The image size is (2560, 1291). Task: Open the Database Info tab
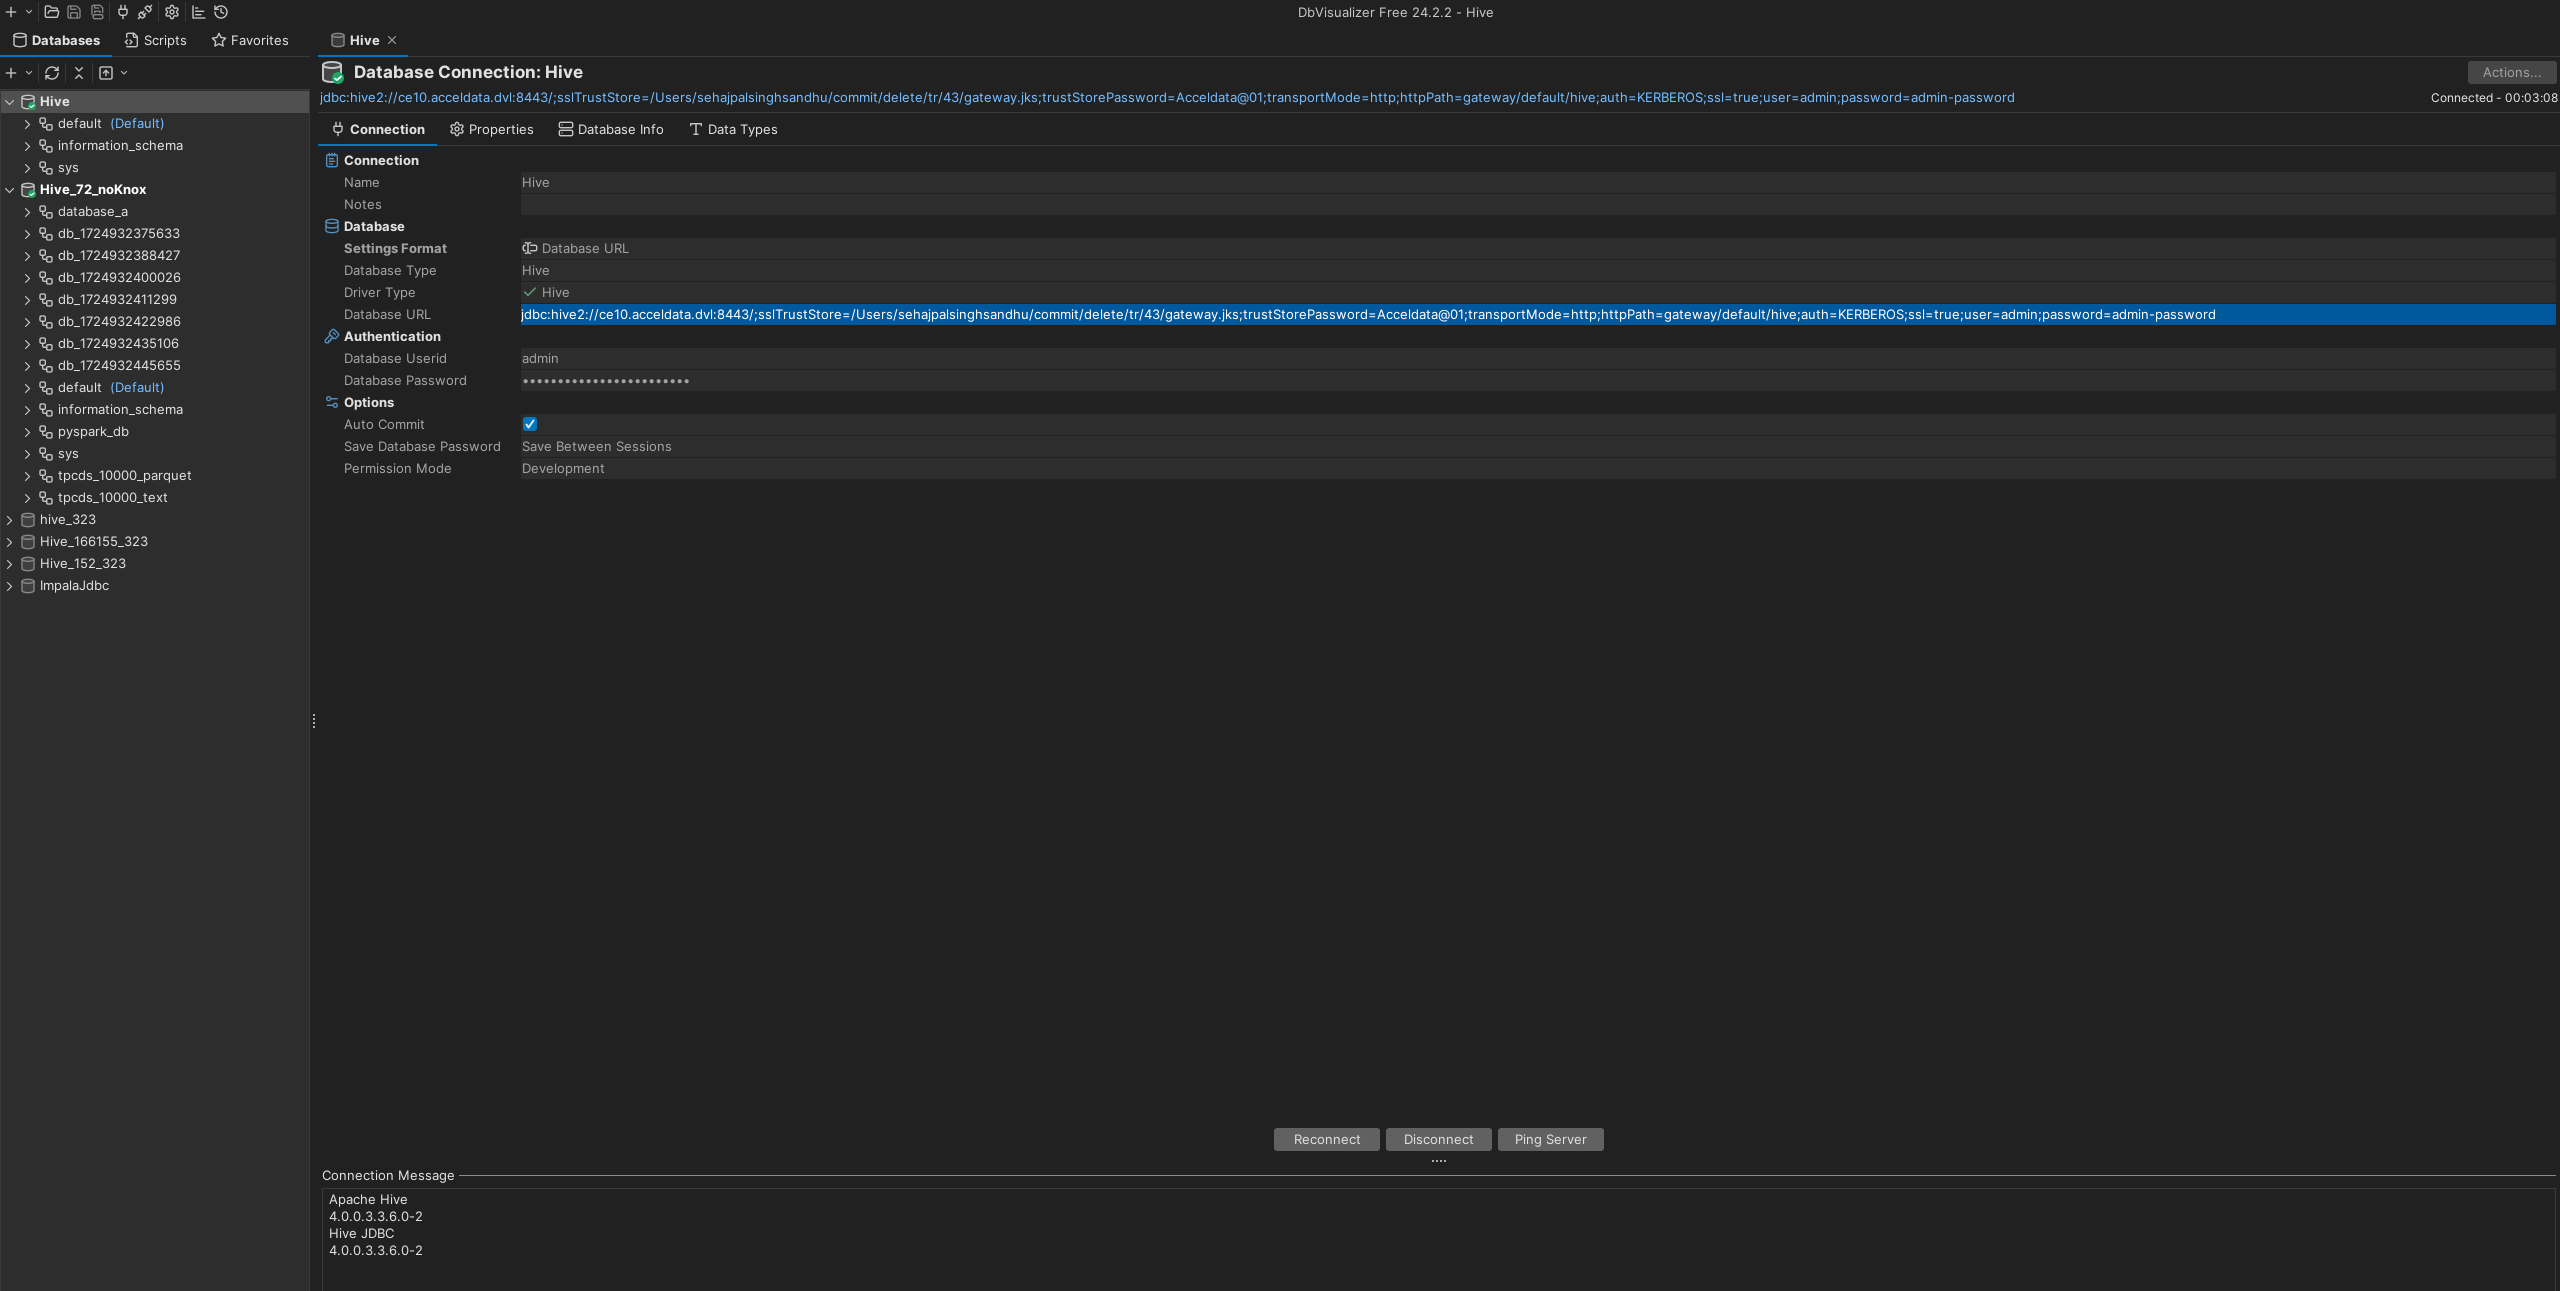tap(611, 130)
